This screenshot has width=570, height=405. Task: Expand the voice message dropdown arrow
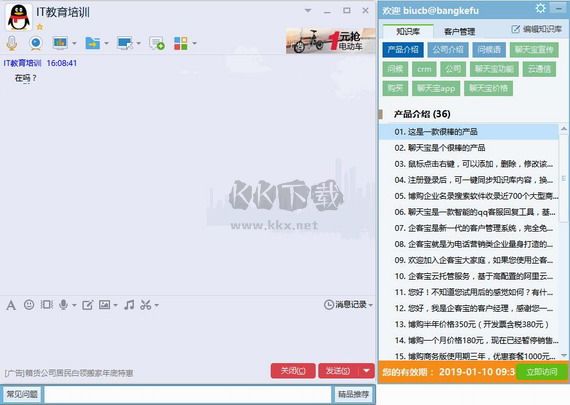click(74, 305)
